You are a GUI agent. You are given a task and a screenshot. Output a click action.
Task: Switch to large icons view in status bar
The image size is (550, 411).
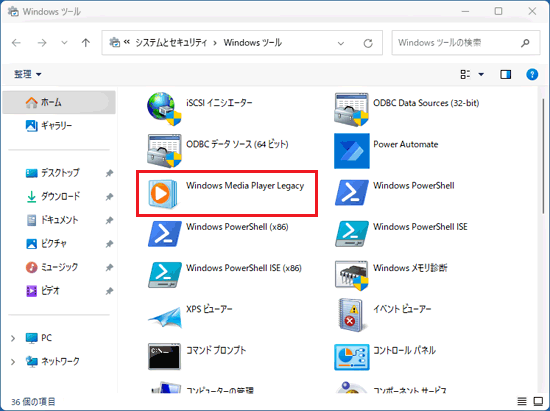click(x=538, y=401)
